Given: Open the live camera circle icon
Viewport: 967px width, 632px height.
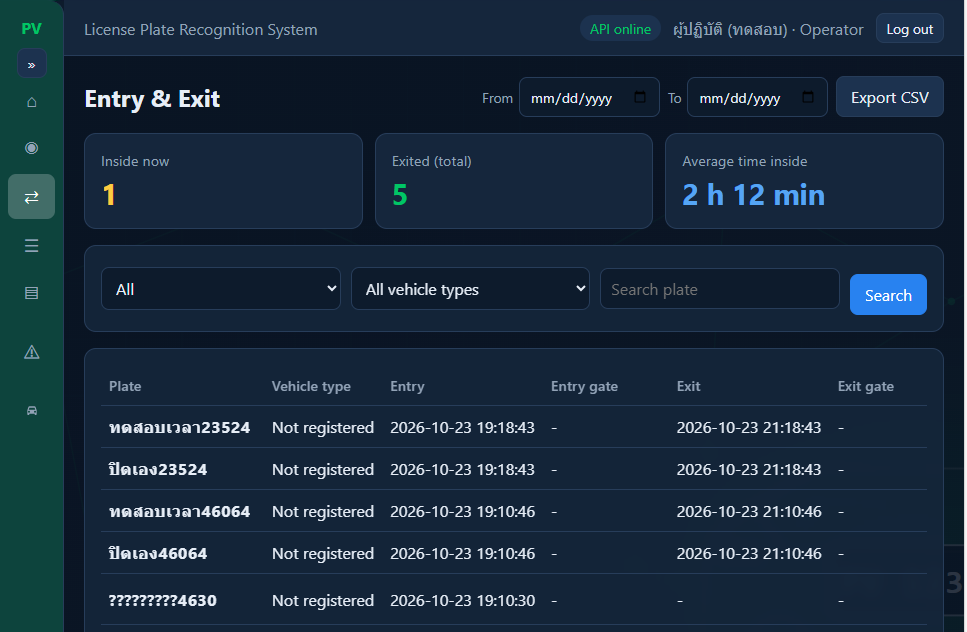Looking at the screenshot, I should (31, 148).
